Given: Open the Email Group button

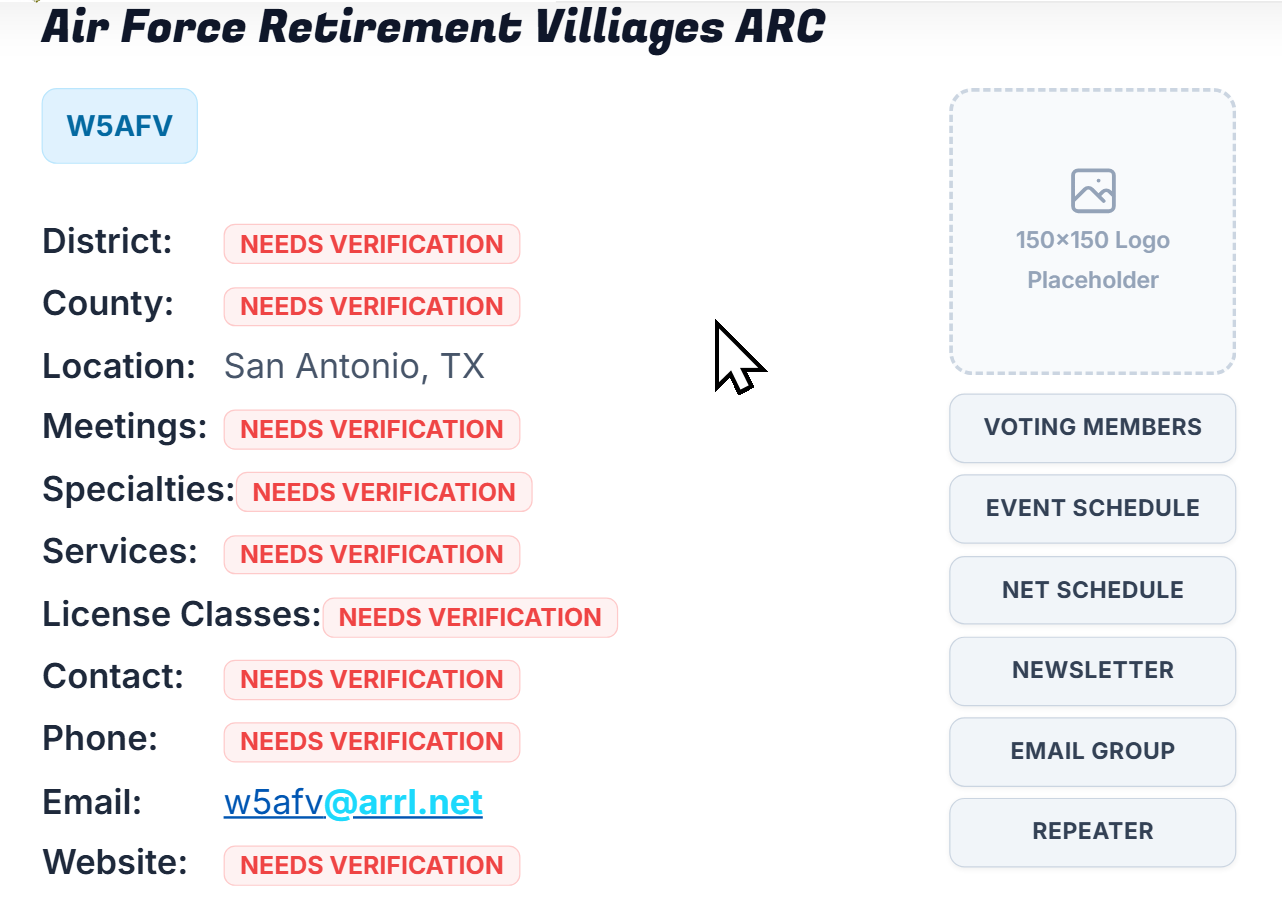Looking at the screenshot, I should coord(1093,751).
